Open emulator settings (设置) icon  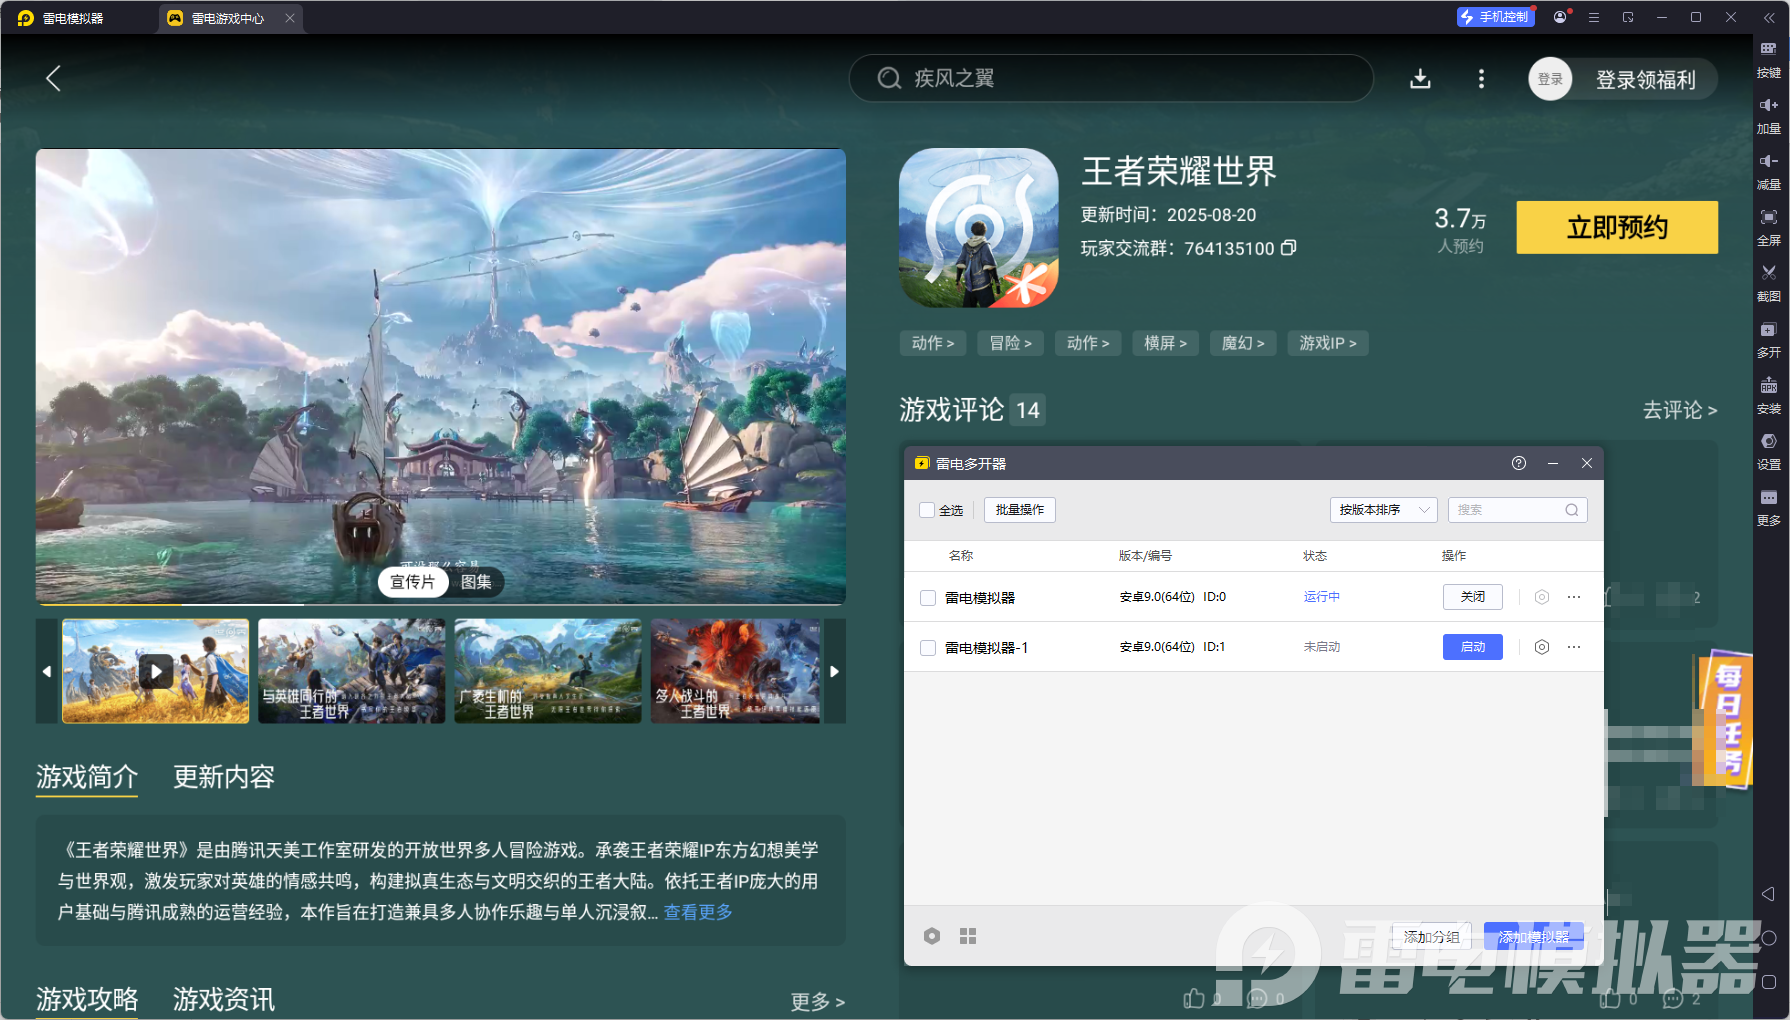1768,448
